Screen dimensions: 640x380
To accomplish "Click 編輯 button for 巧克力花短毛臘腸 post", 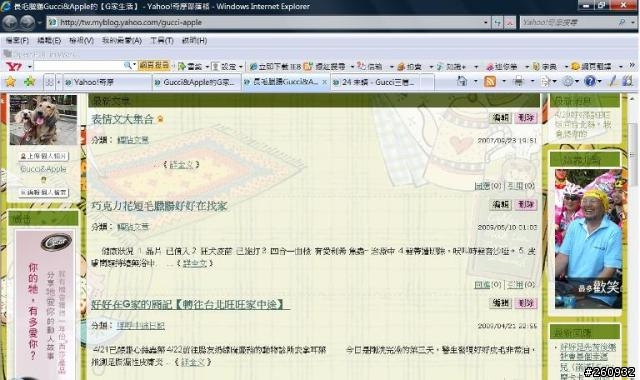I will (x=500, y=204).
